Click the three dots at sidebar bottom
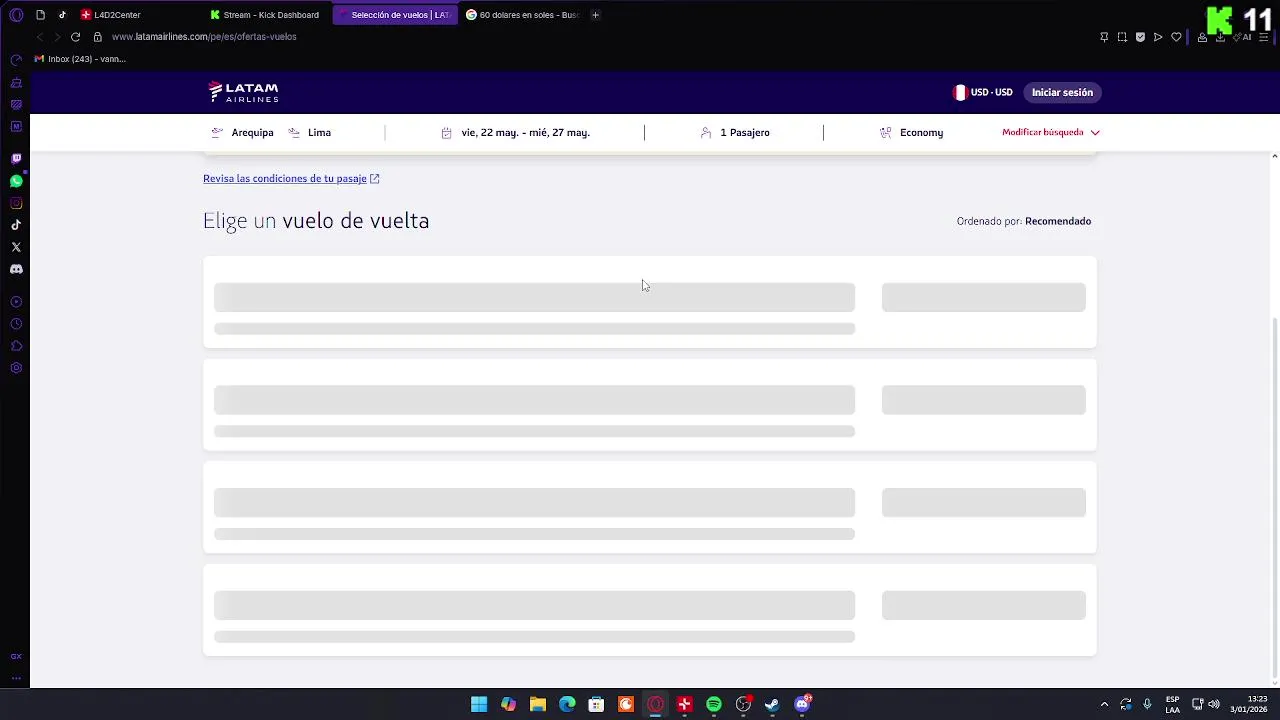 coord(16,678)
